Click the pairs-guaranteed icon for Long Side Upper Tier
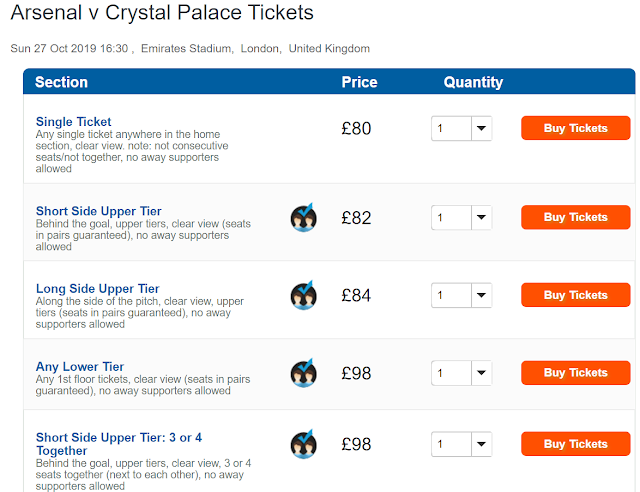640x492 pixels. point(304,296)
